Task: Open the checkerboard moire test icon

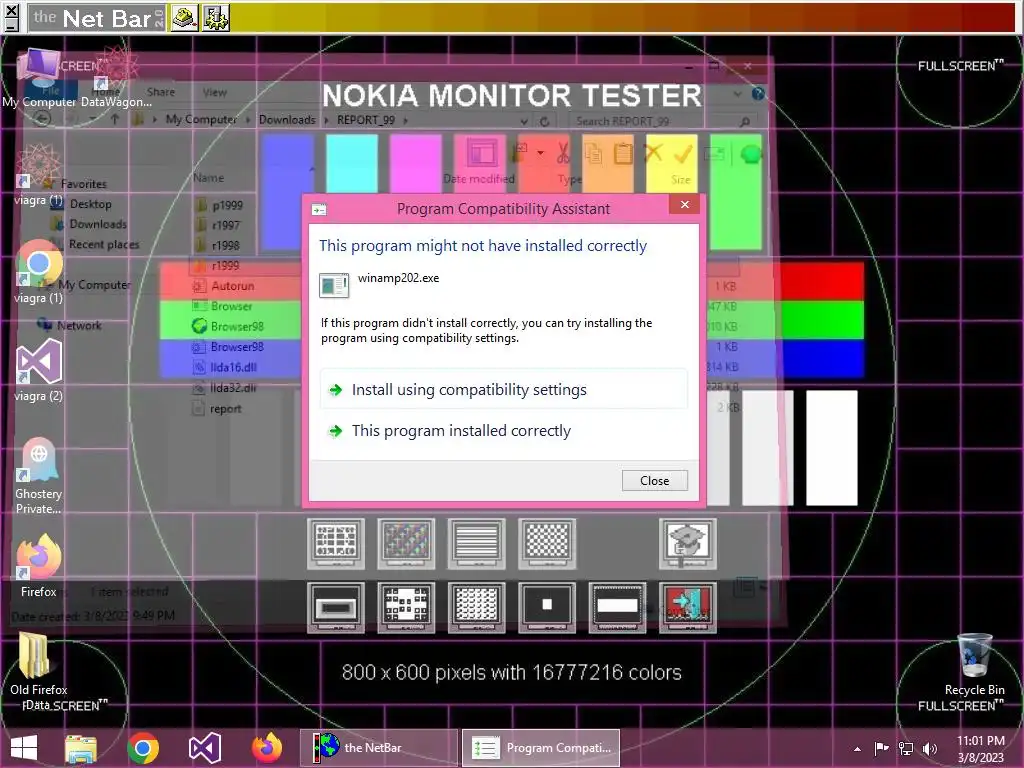Action: [x=547, y=543]
